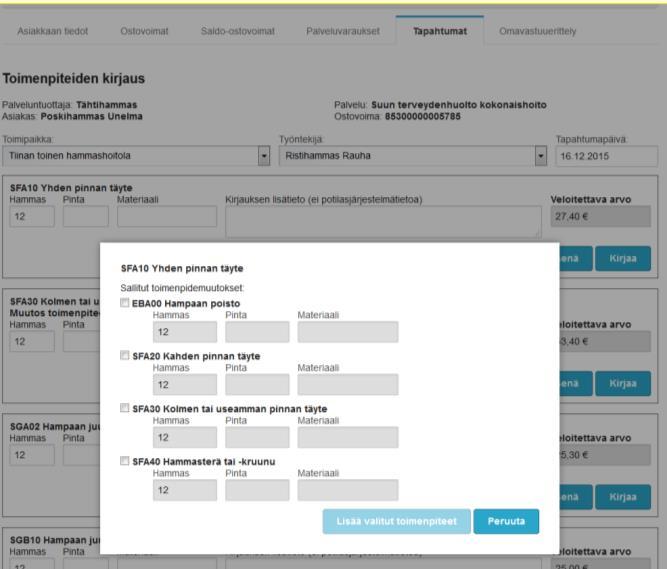Click Hammas field under EBA00 Hampaan poisto
Screen dimensions: 667x569
point(185,332)
